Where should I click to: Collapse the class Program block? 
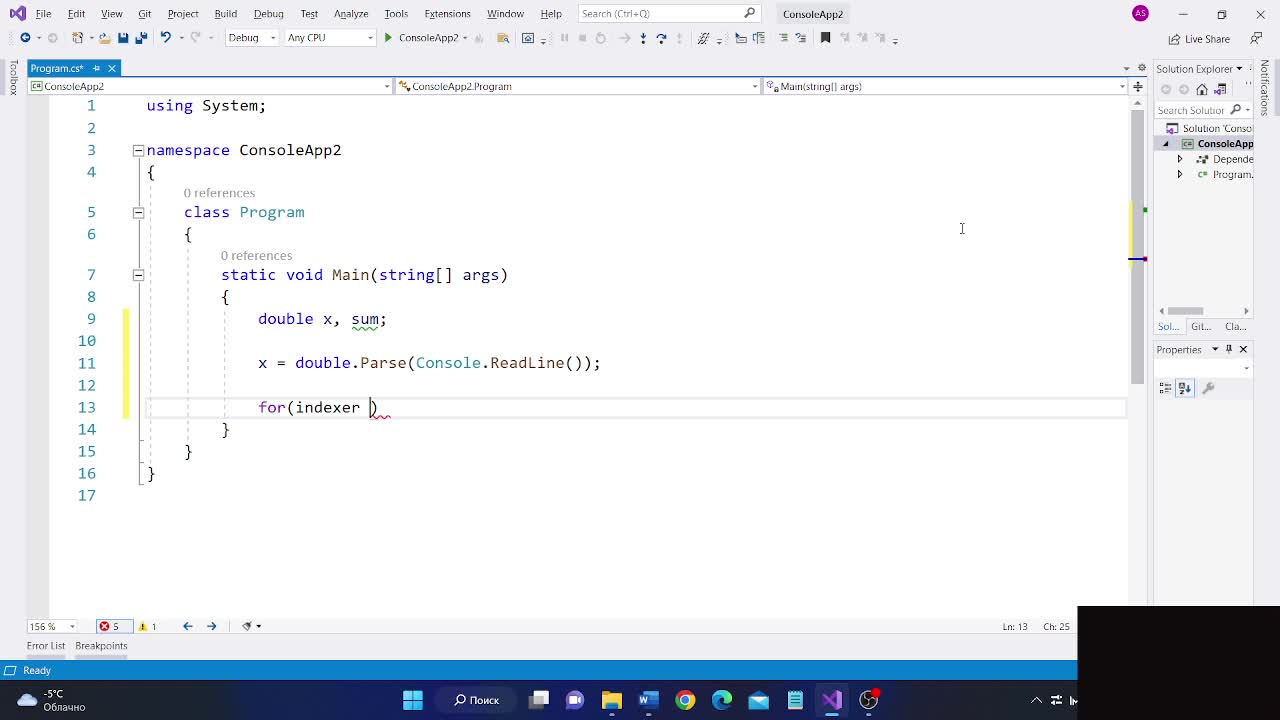point(138,212)
